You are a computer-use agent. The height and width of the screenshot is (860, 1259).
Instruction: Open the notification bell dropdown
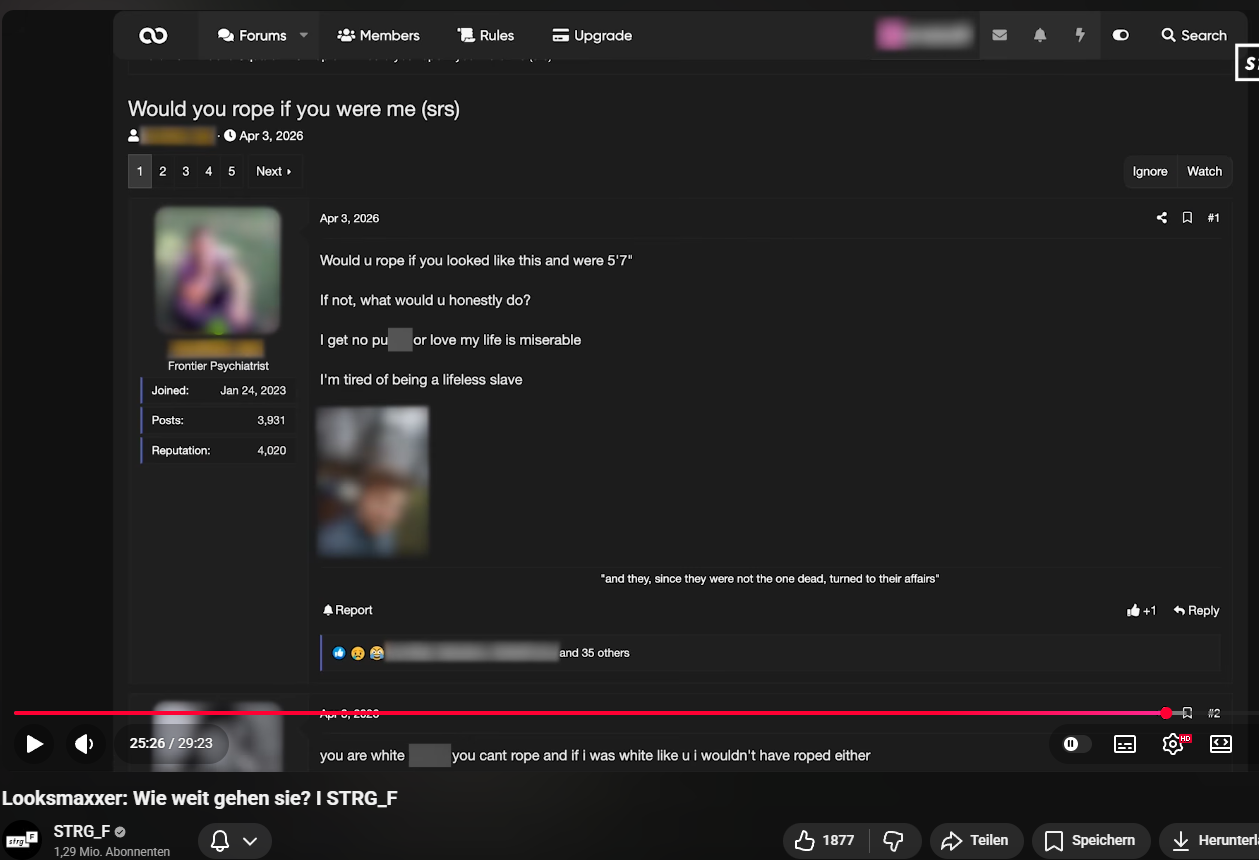pyautogui.click(x=235, y=841)
